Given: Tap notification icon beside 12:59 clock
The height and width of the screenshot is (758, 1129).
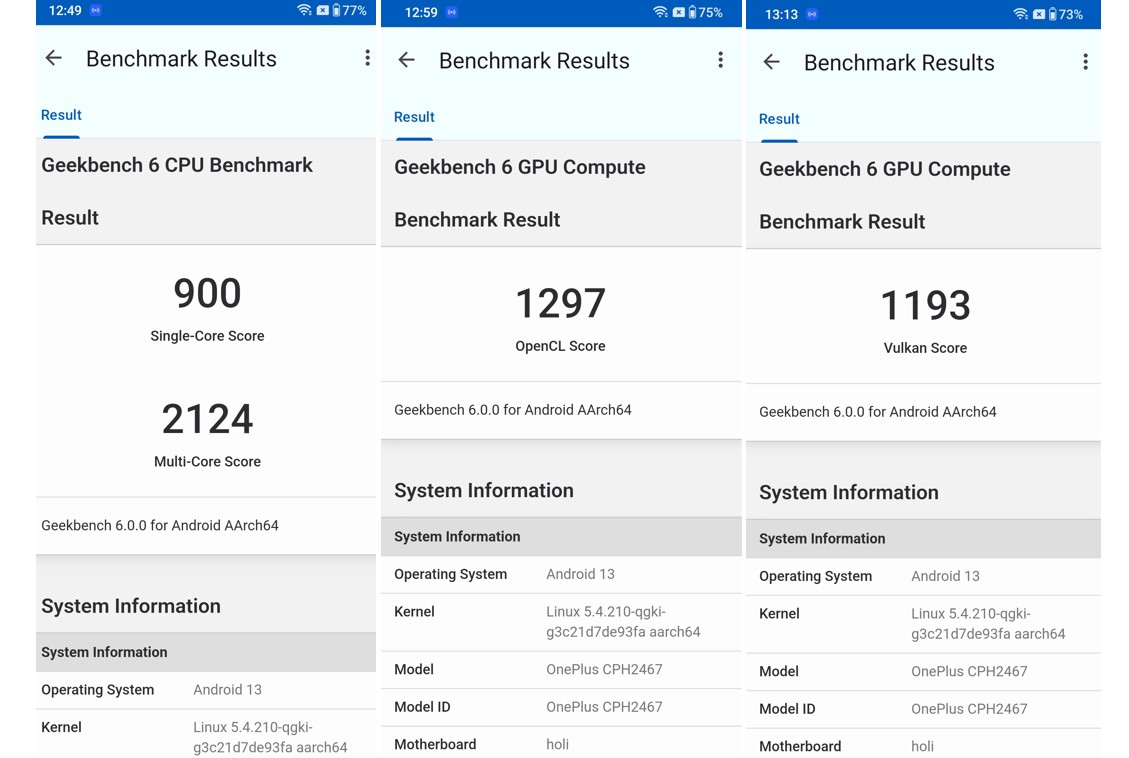Looking at the screenshot, I should point(451,12).
